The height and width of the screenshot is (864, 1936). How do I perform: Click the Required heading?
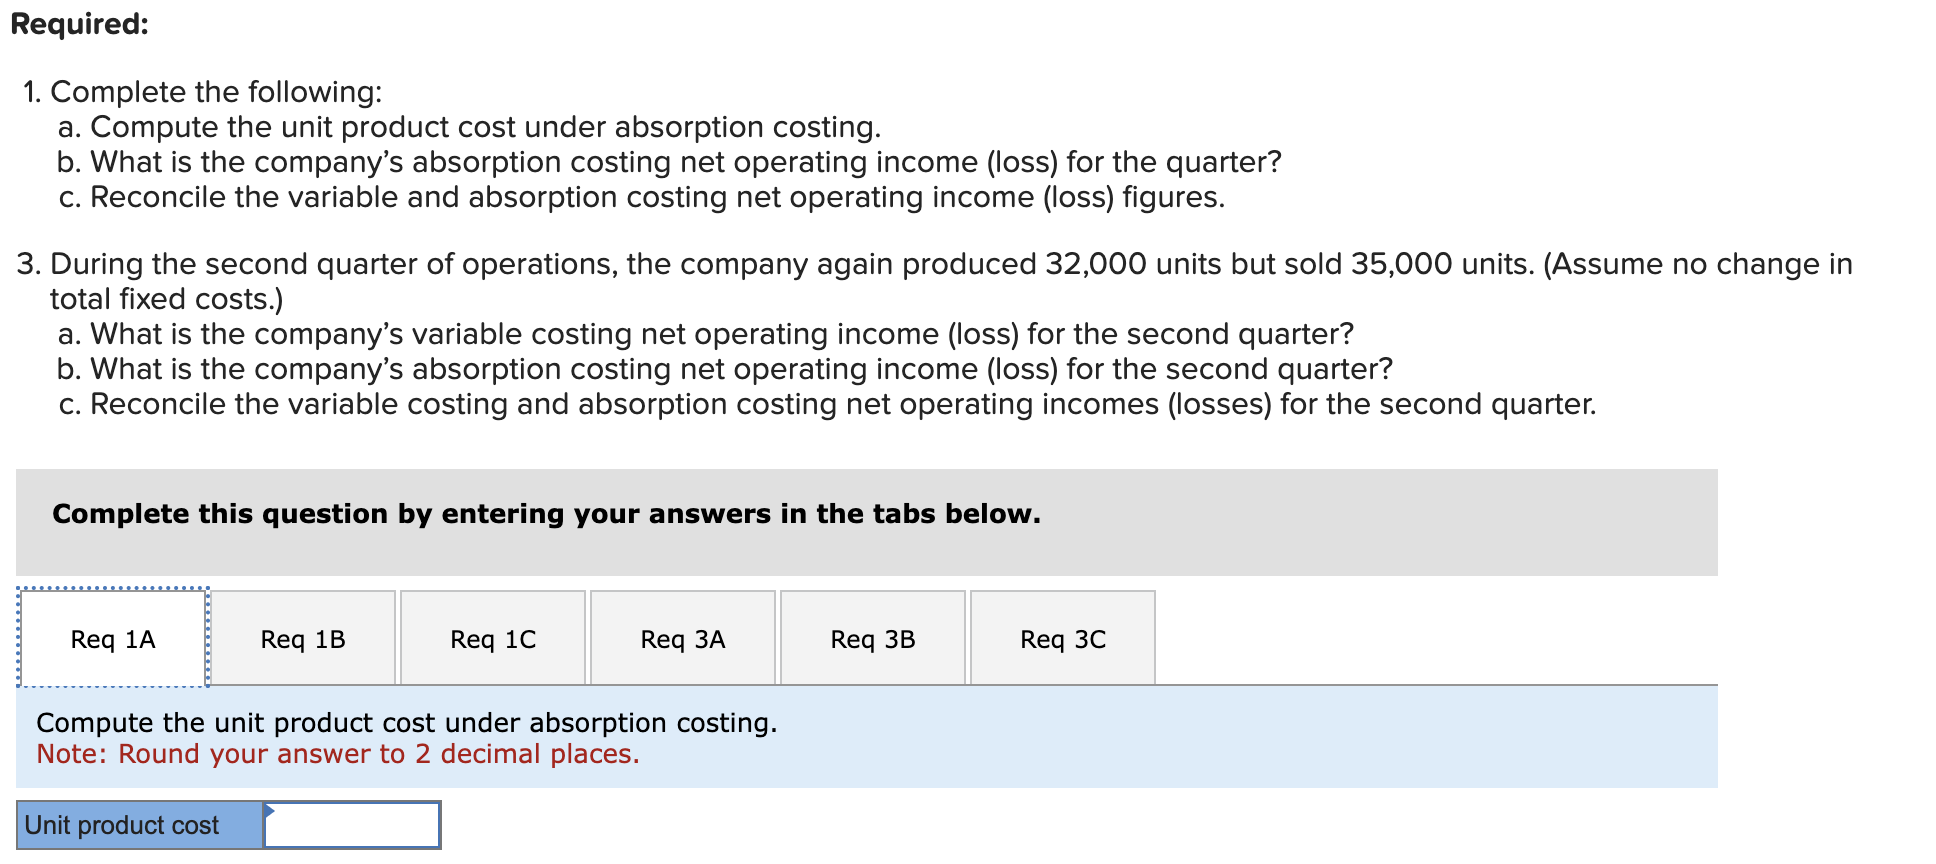[78, 24]
